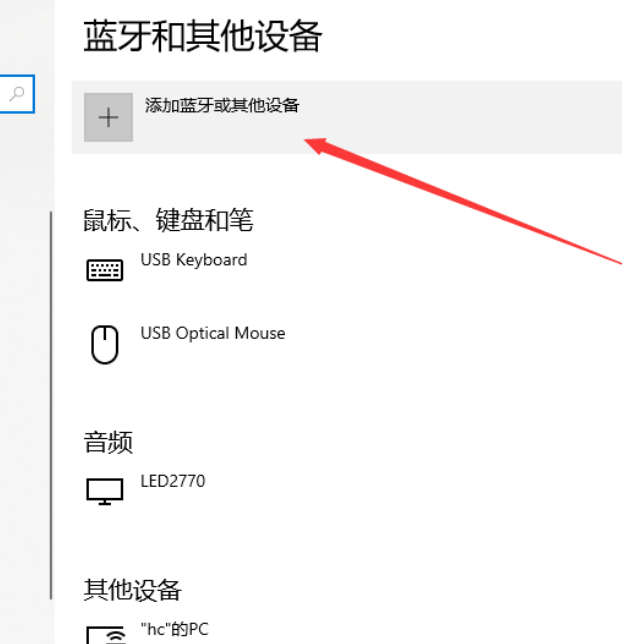Focus the settings search box
Screen dimensions: 622x644
(8, 94)
